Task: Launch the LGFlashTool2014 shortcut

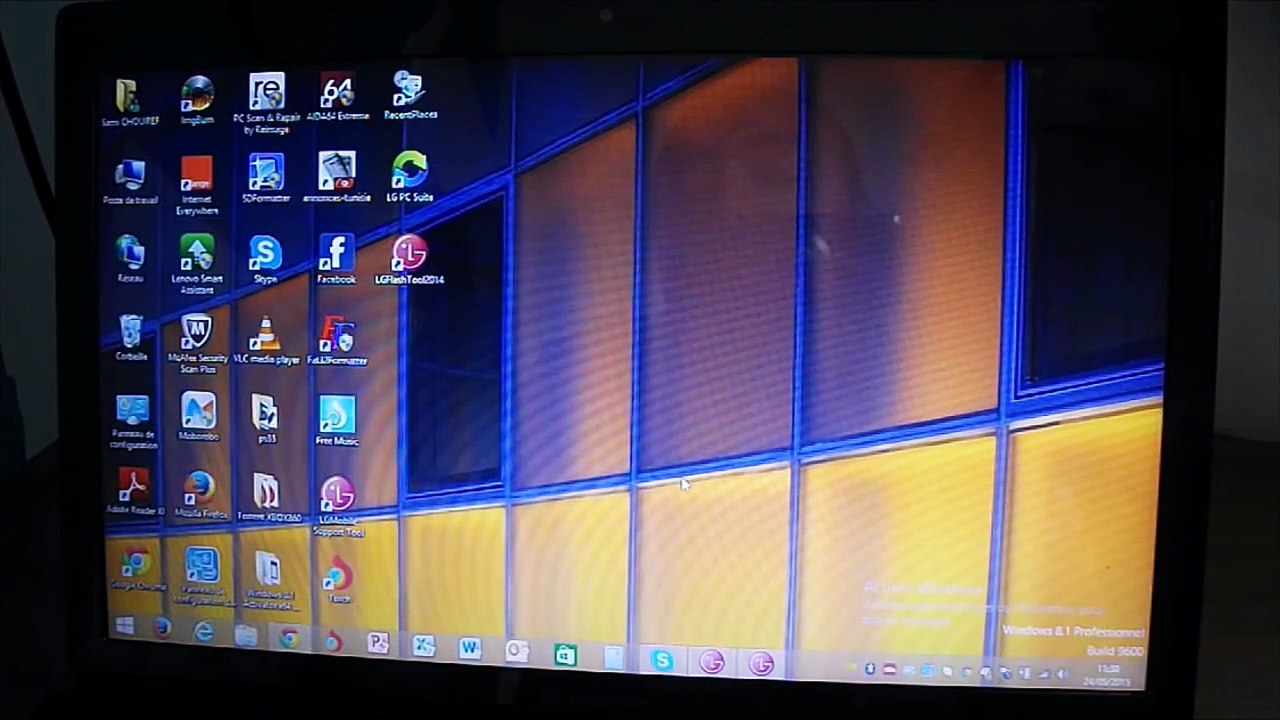Action: [x=409, y=260]
